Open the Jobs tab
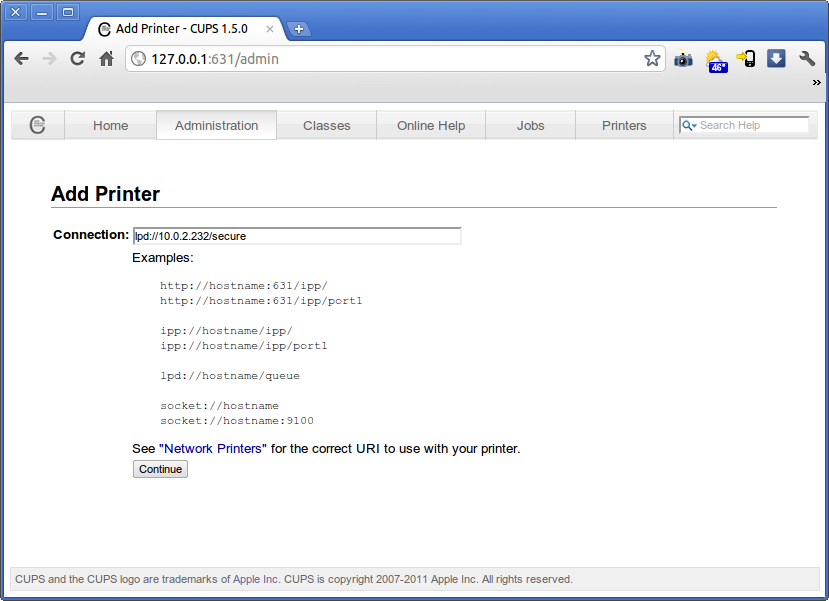 click(530, 125)
